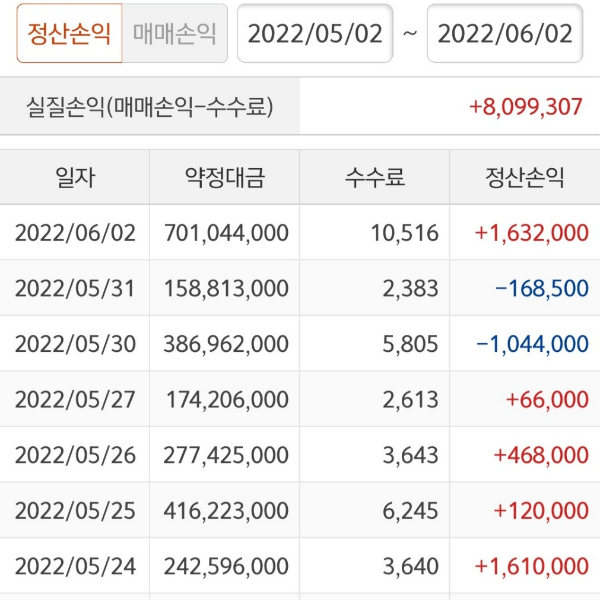Click the 수수료 column header

tap(375, 178)
